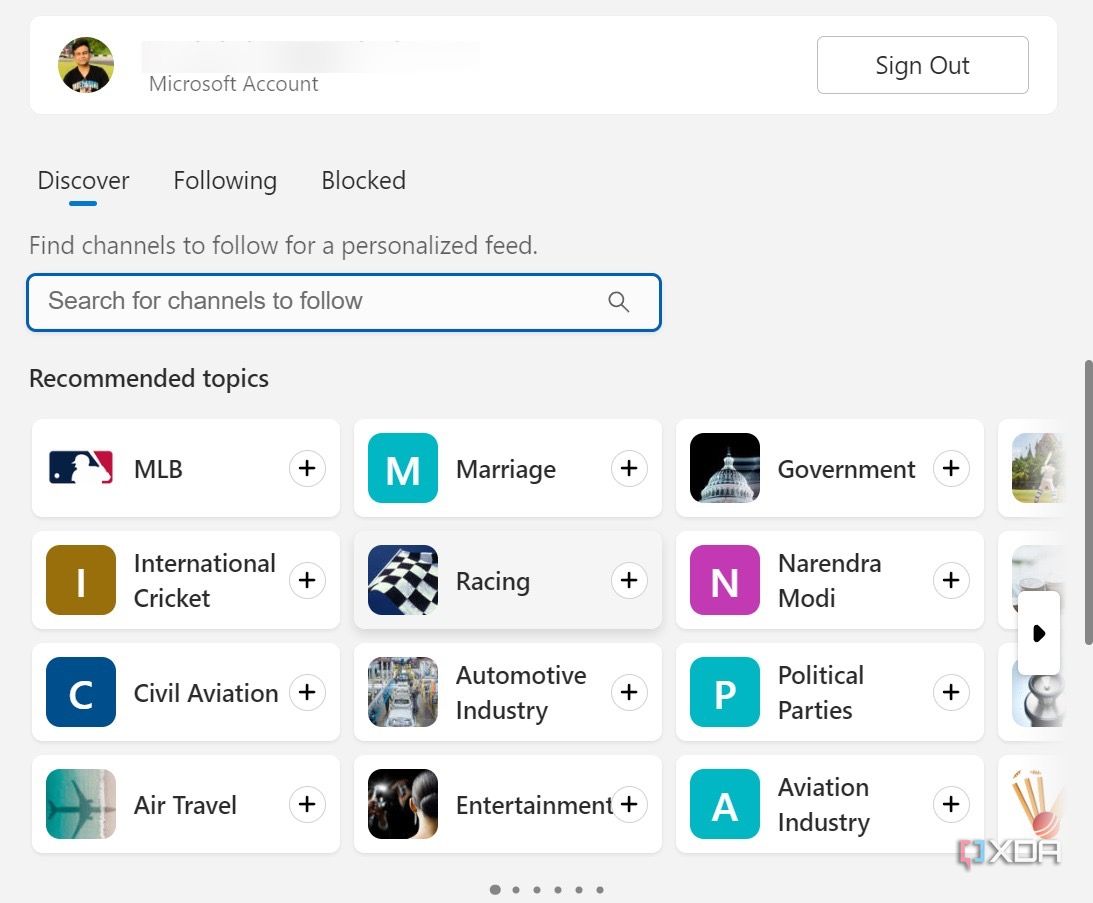Open the Automotive Industry label
1093x903 pixels.
coord(521,692)
